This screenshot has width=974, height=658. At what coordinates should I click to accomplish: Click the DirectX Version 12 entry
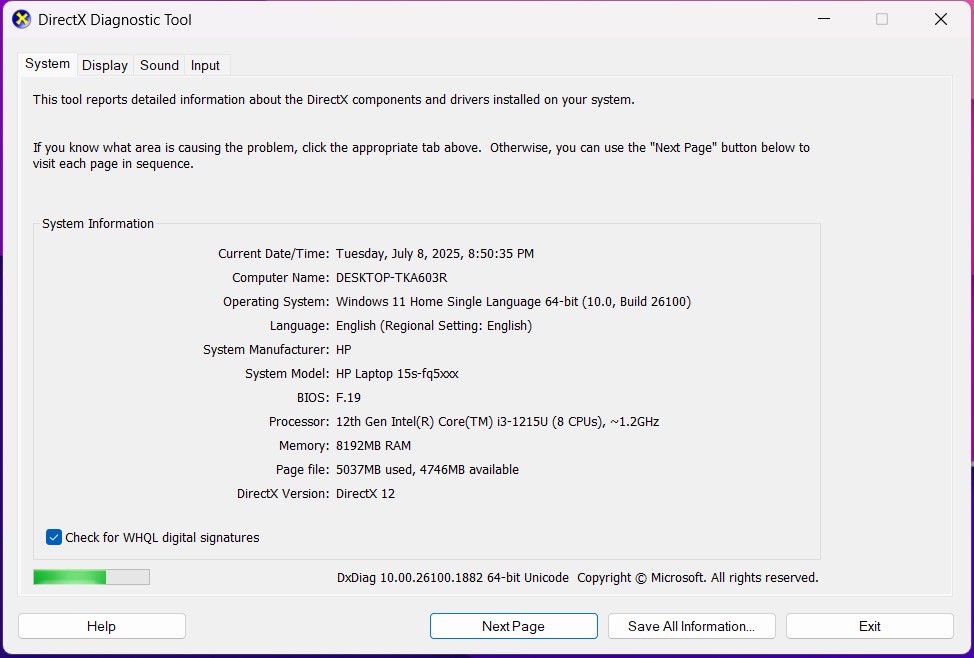(365, 493)
